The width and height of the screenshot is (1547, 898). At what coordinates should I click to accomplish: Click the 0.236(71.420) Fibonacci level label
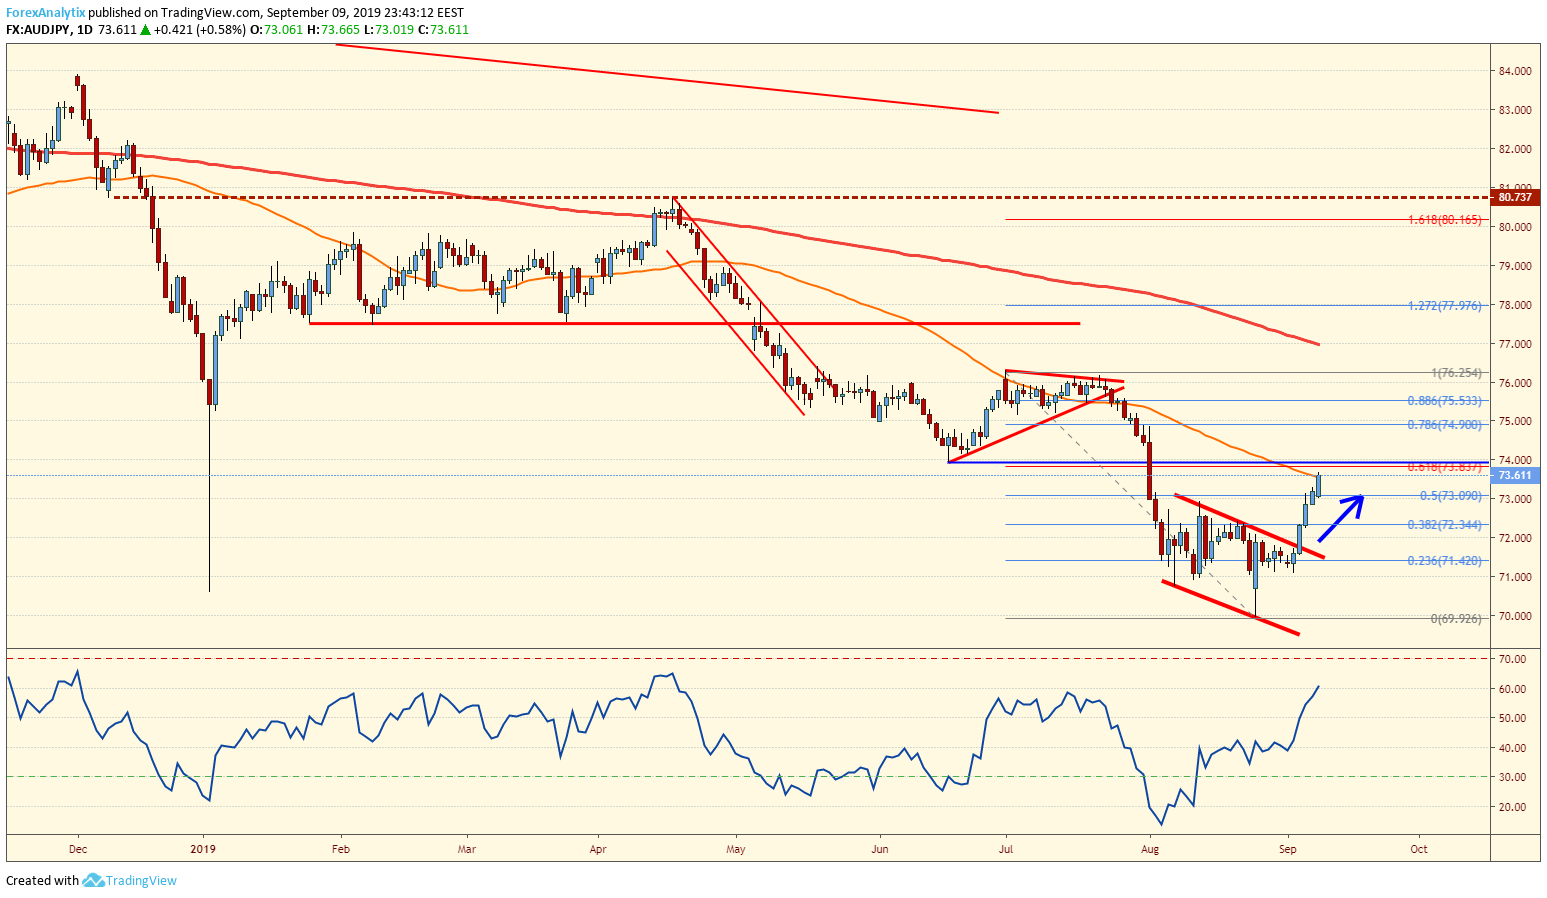tap(1444, 561)
